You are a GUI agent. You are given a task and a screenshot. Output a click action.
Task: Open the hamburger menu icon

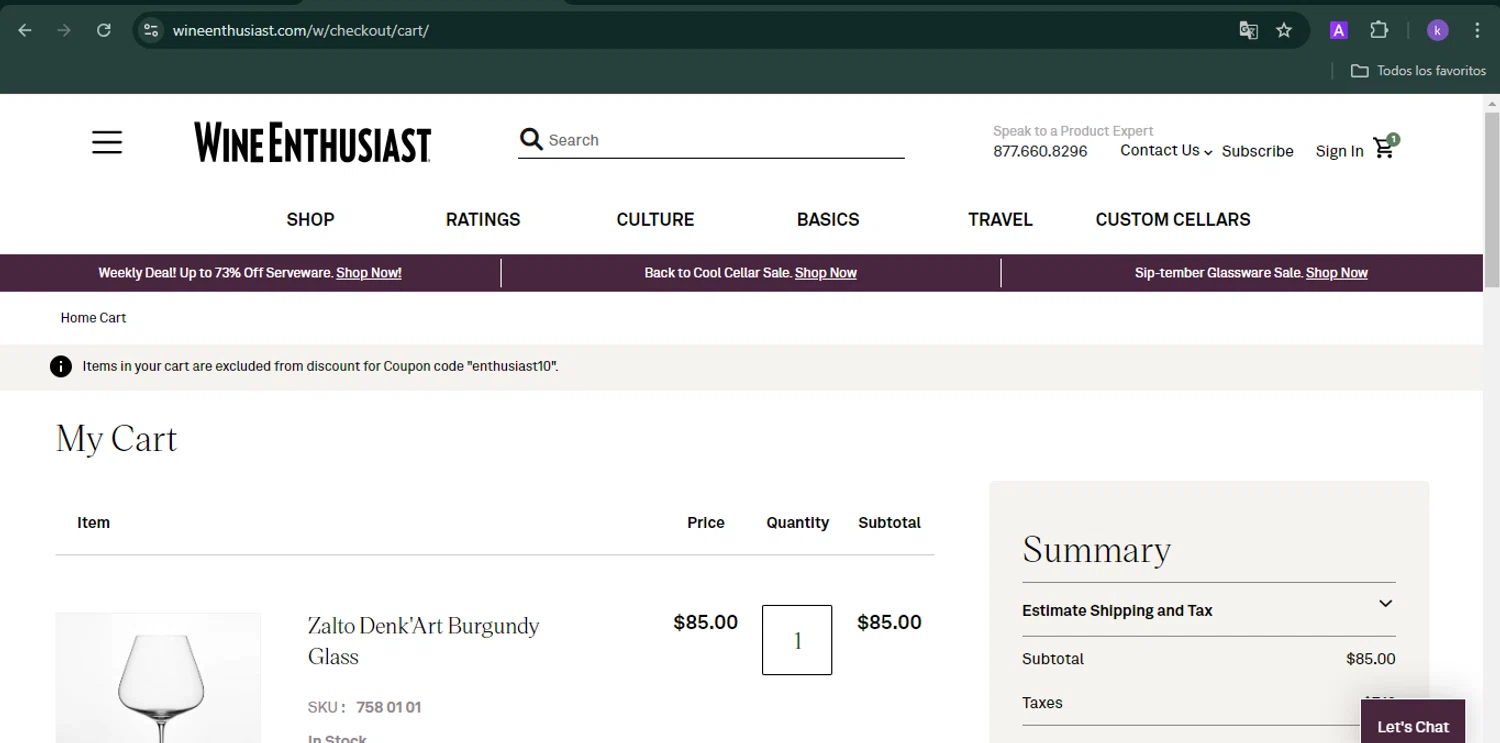(x=107, y=142)
